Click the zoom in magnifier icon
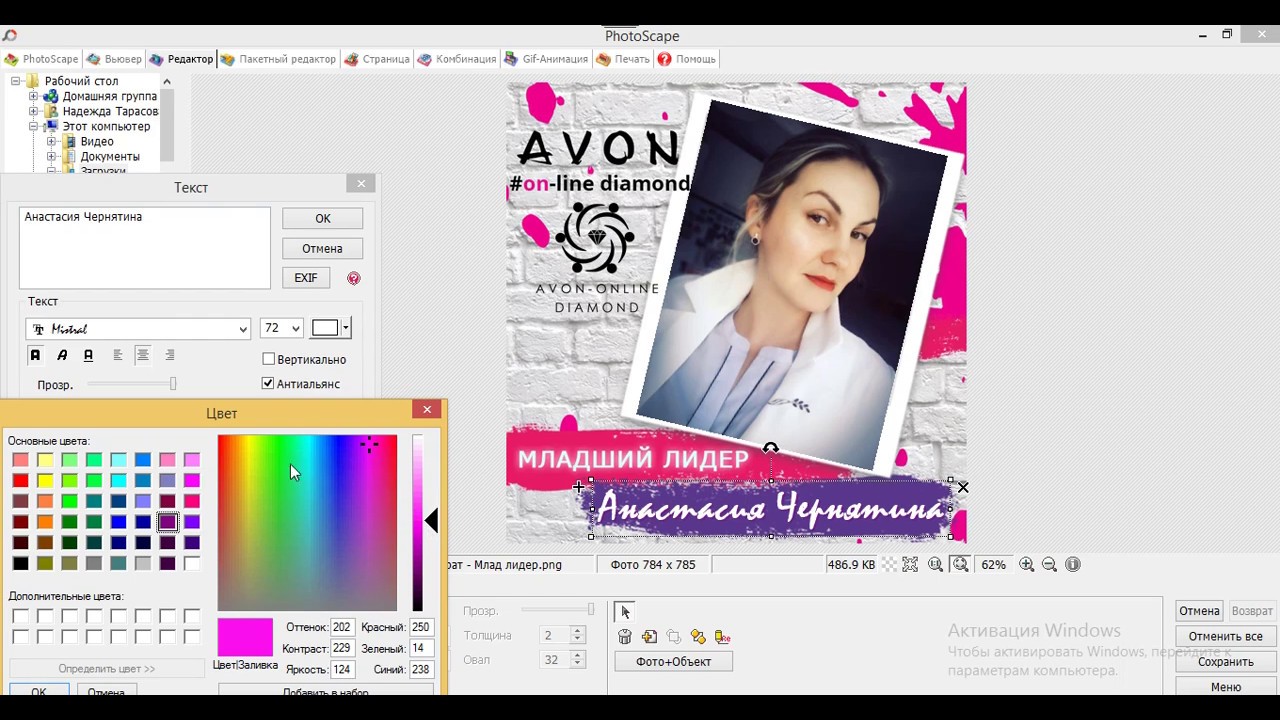 [1027, 564]
